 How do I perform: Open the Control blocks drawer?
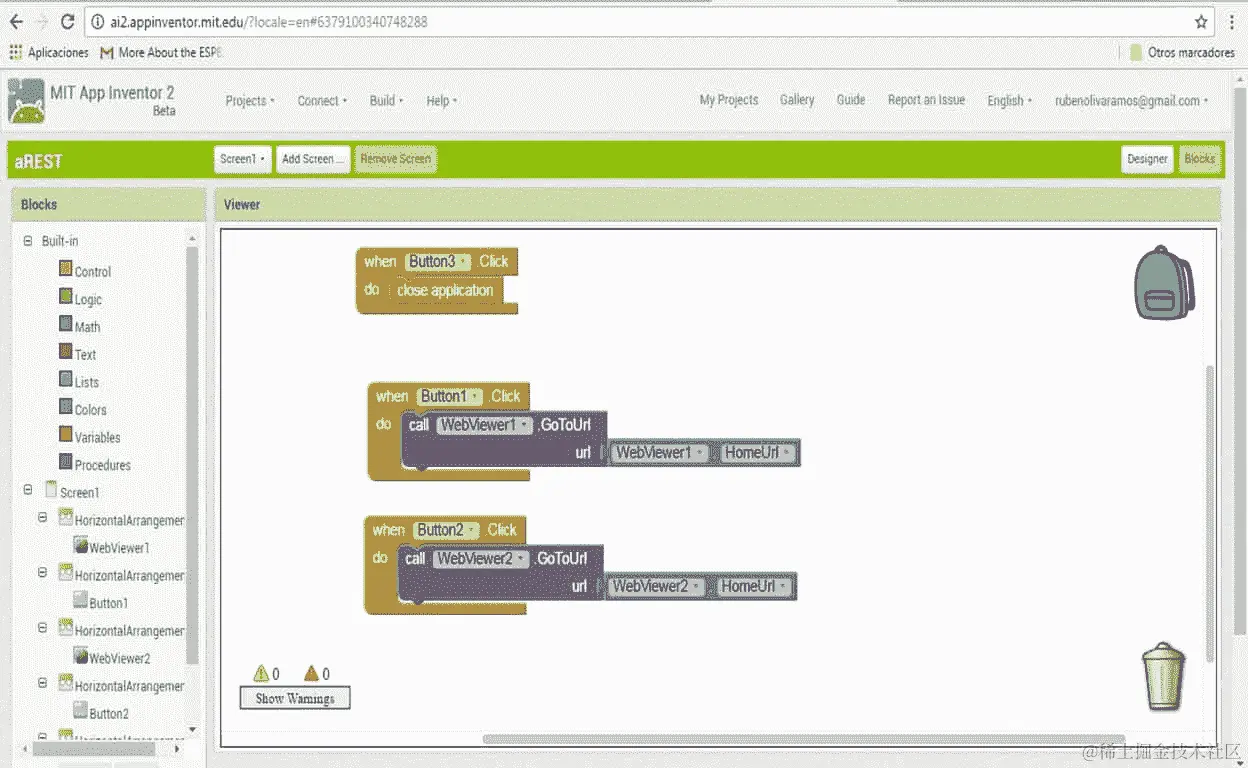(x=91, y=271)
